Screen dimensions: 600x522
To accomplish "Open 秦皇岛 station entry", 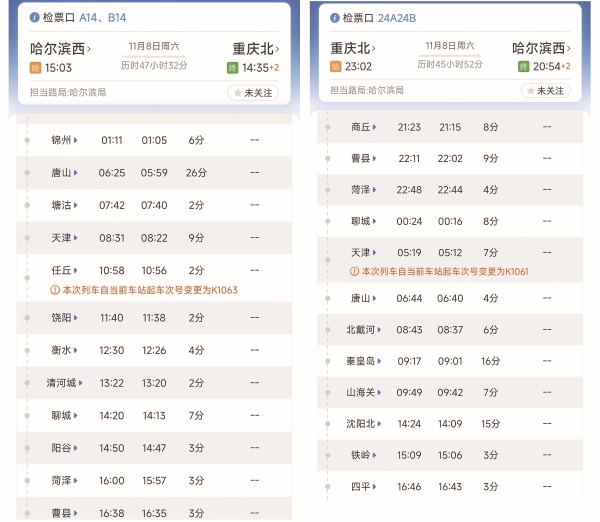I will (x=362, y=362).
